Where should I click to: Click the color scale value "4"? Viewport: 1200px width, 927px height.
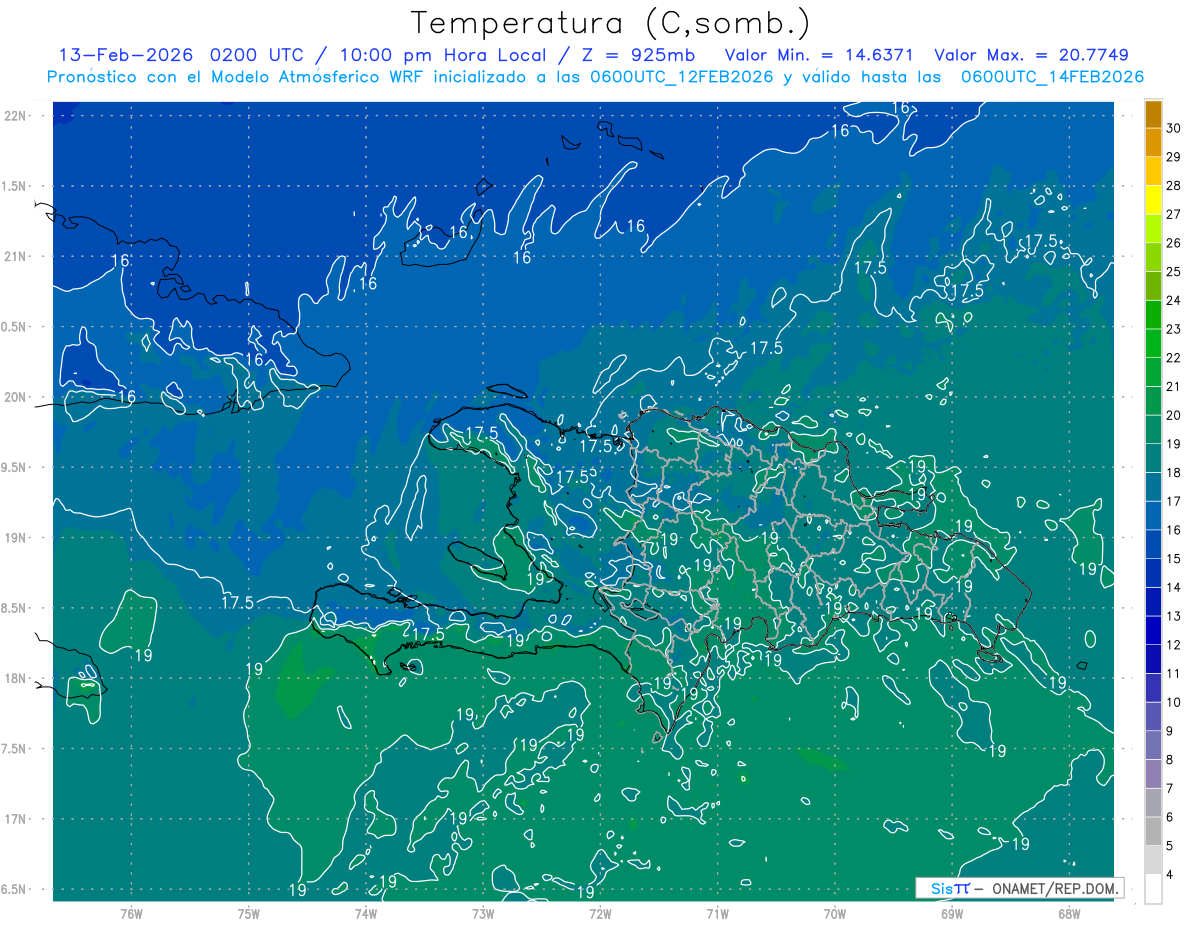pyautogui.click(x=1170, y=875)
